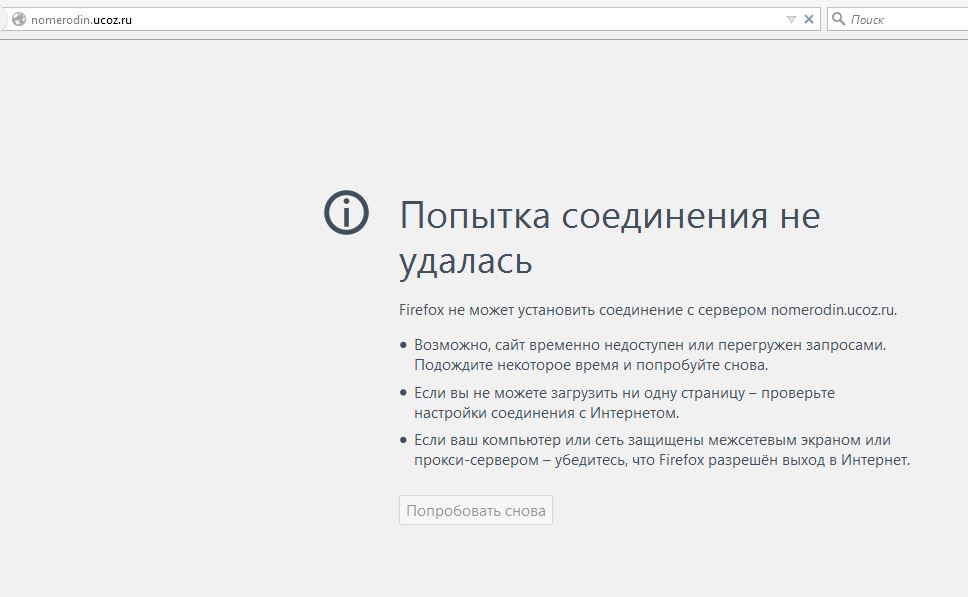Click the Попробовать снова button

476,511
